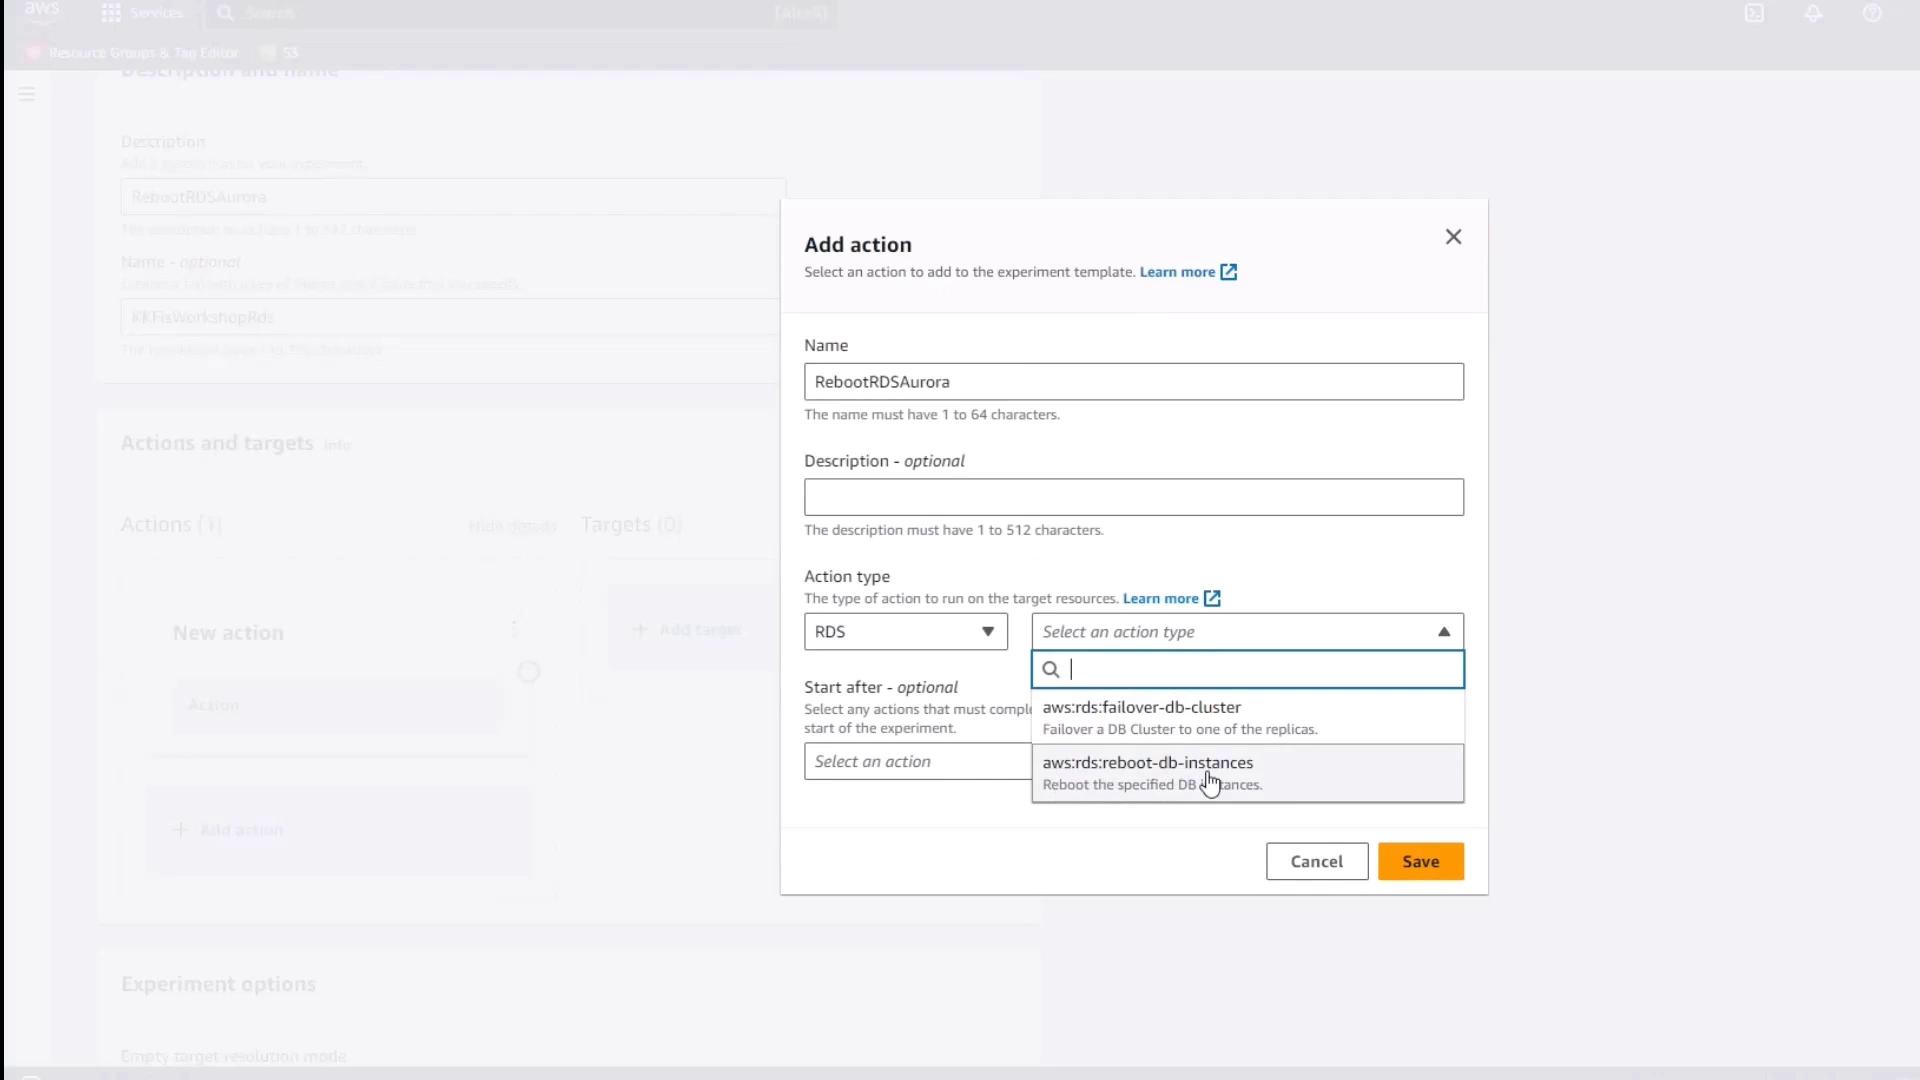
Task: Click the Save button
Action: coord(1420,862)
